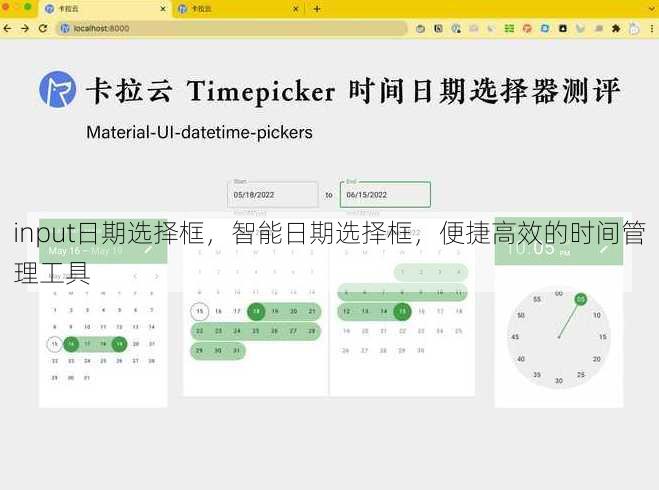Select 20 in the small left calendar
The height and width of the screenshot is (490, 659).
click(135, 344)
